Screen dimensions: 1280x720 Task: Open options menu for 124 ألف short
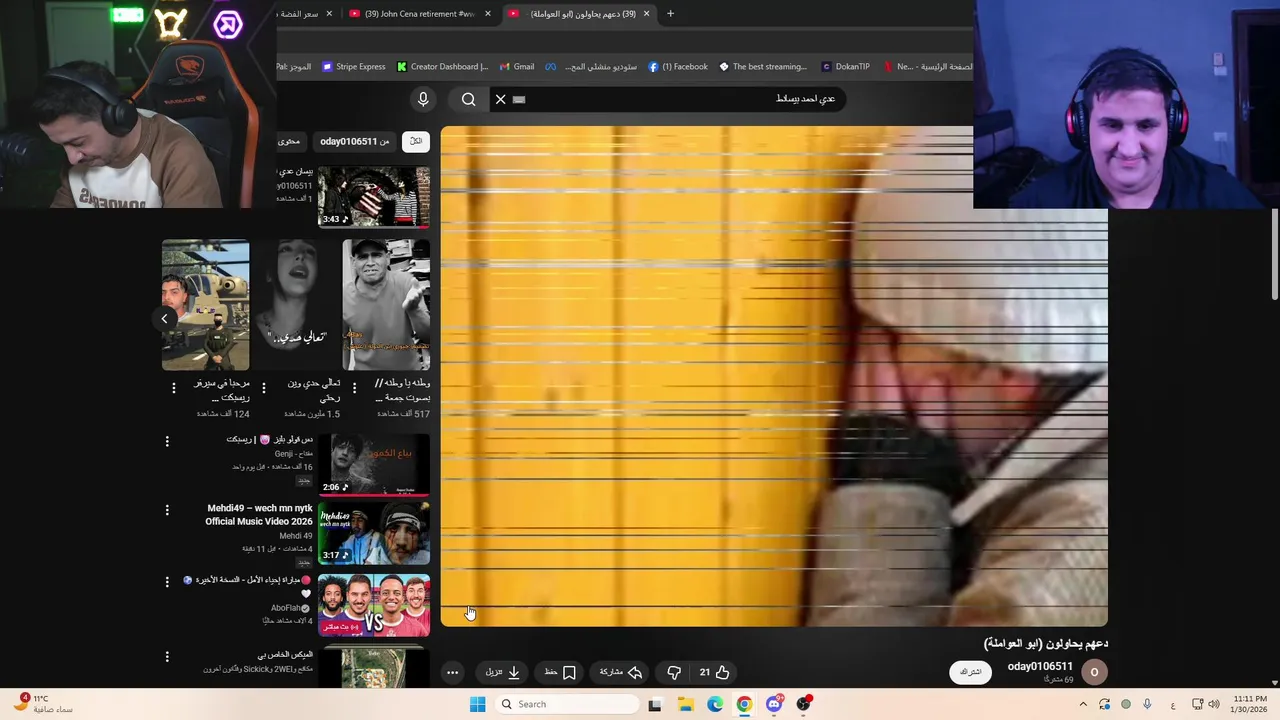[174, 388]
